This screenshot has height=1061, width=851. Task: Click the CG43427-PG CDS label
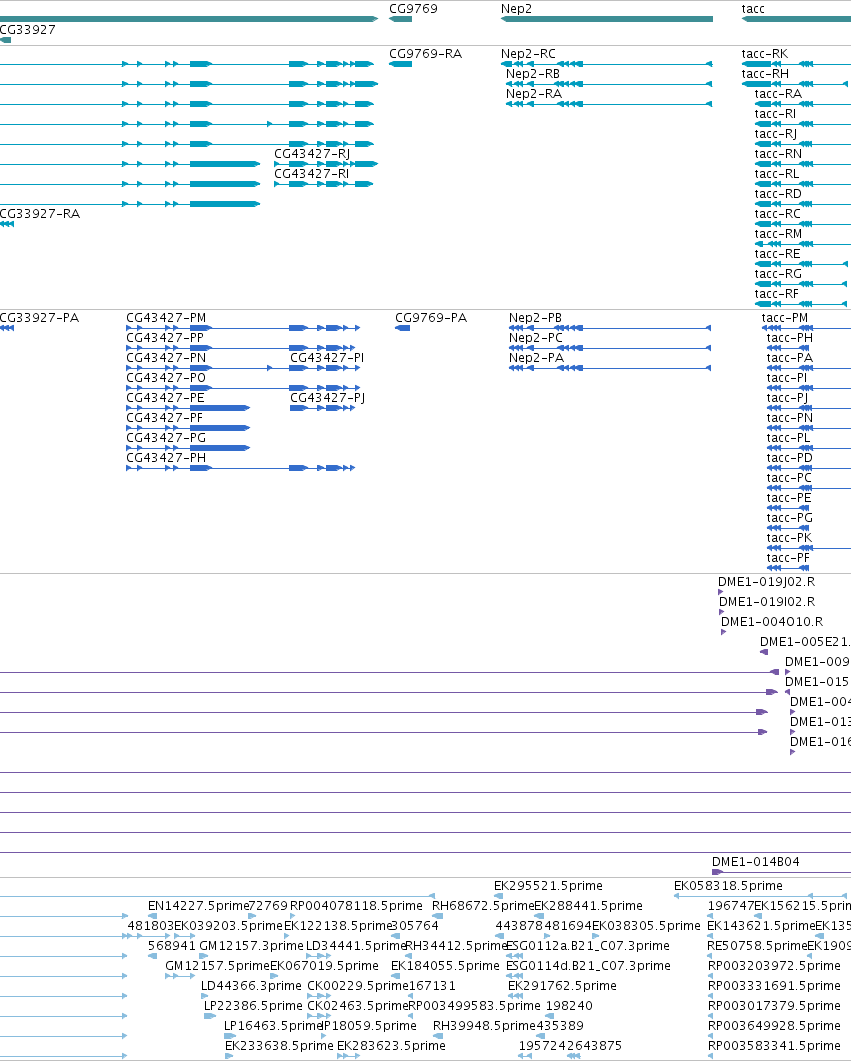166,438
